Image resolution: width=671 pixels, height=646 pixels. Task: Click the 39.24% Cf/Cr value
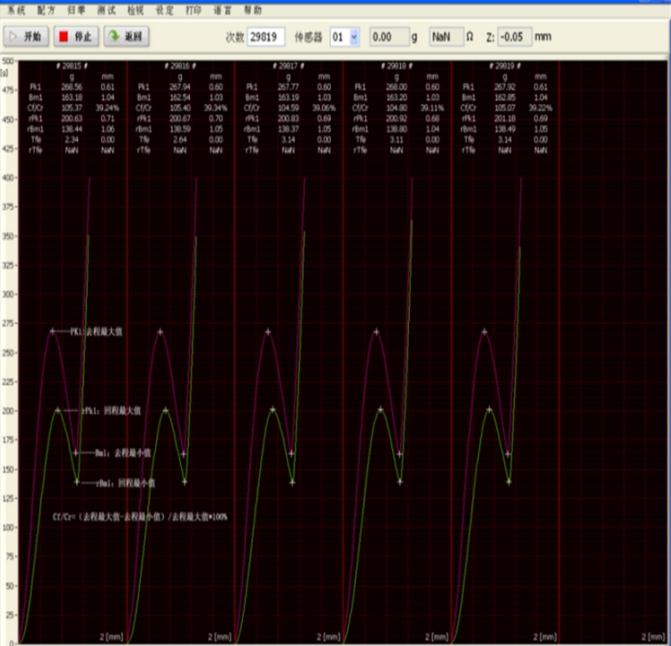click(107, 108)
